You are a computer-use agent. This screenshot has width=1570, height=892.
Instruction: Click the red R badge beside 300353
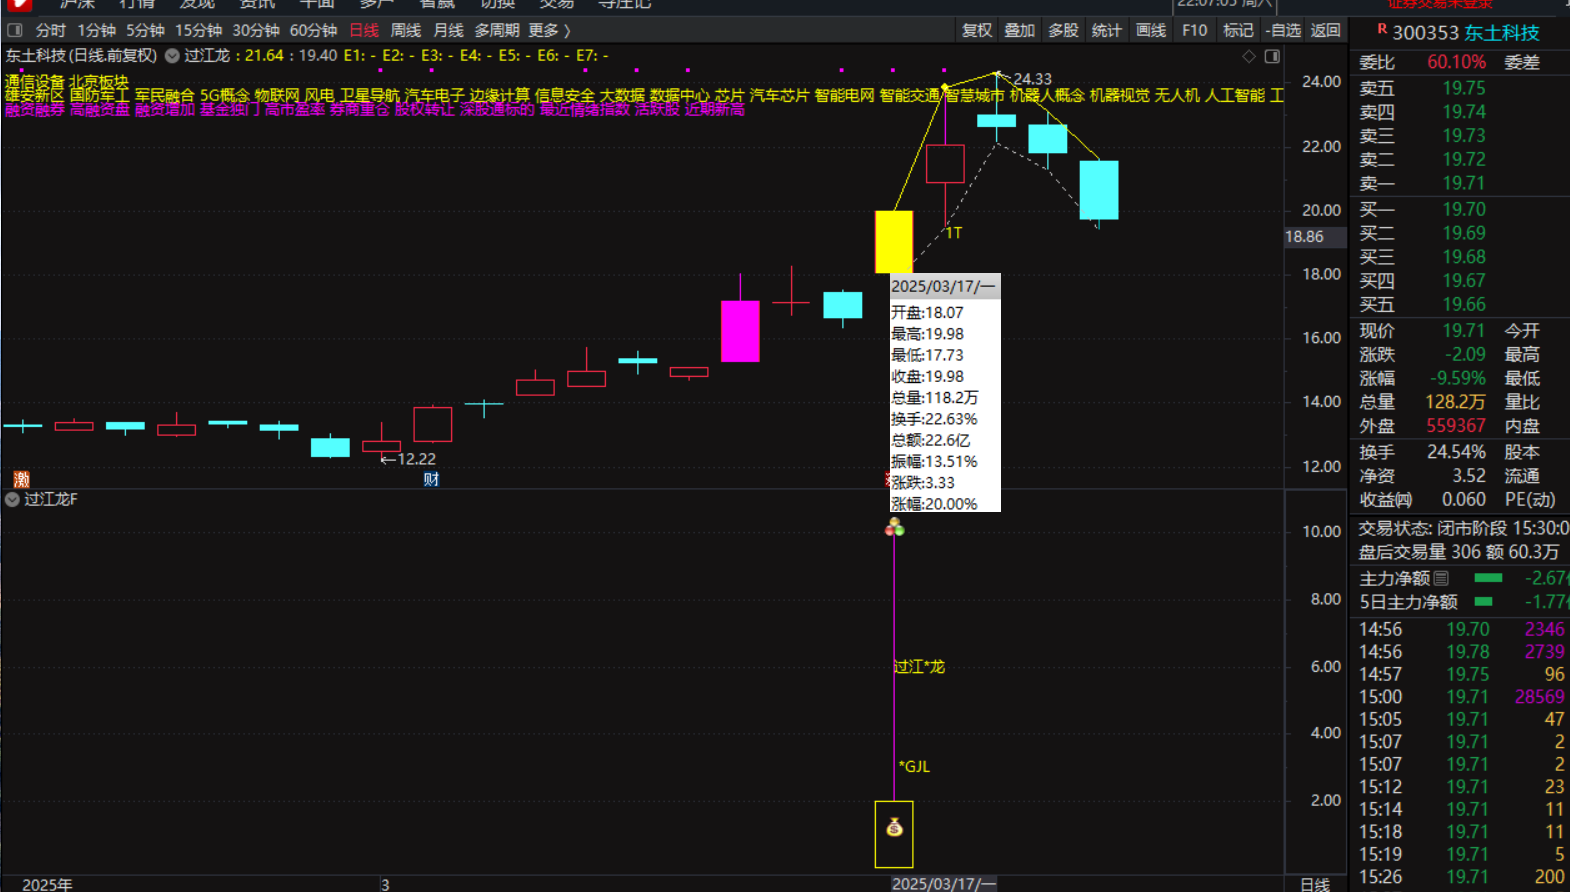[x=1382, y=29]
